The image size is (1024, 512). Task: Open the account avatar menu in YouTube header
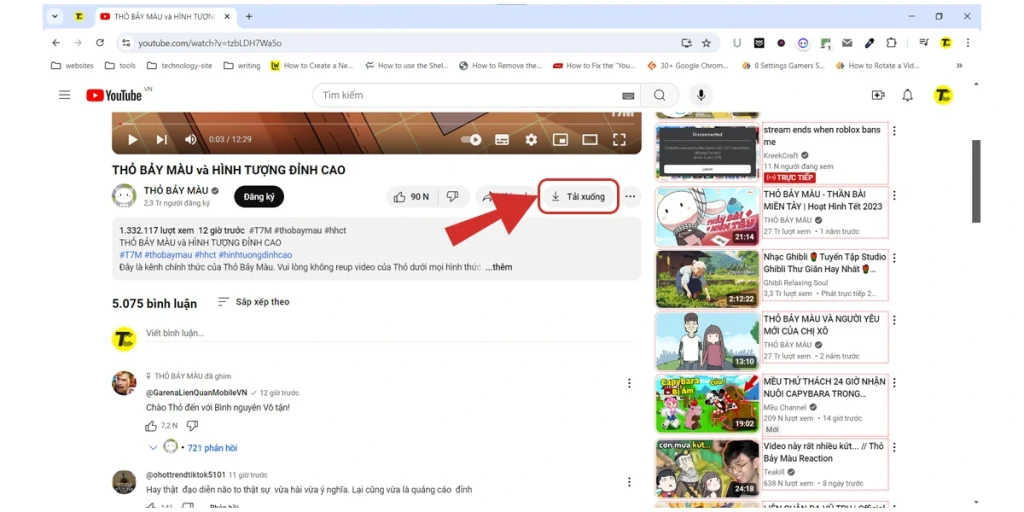click(942, 95)
